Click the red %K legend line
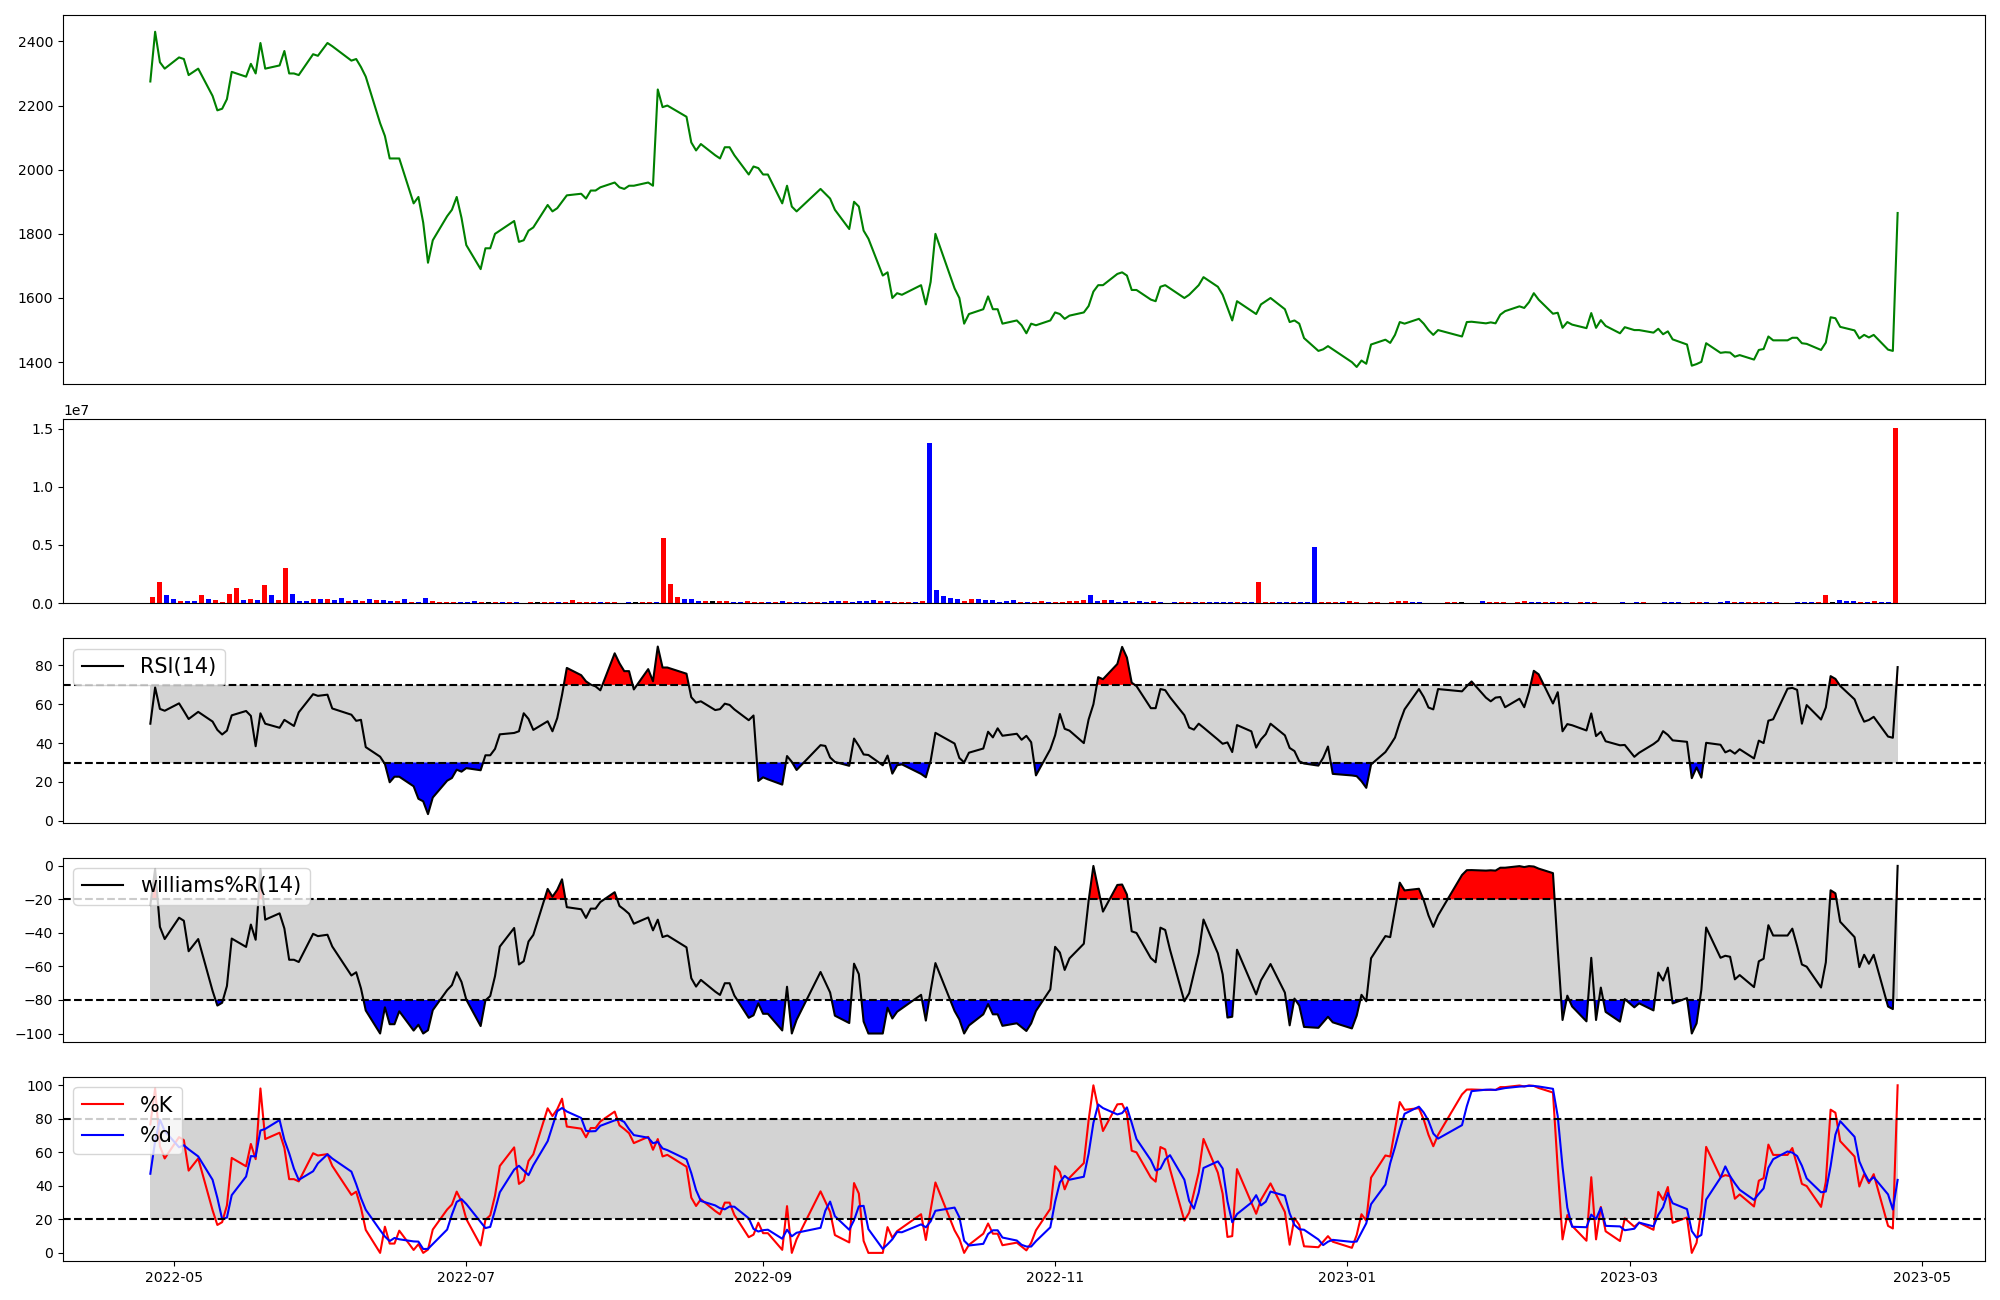The image size is (2000, 1300). tap(102, 1105)
